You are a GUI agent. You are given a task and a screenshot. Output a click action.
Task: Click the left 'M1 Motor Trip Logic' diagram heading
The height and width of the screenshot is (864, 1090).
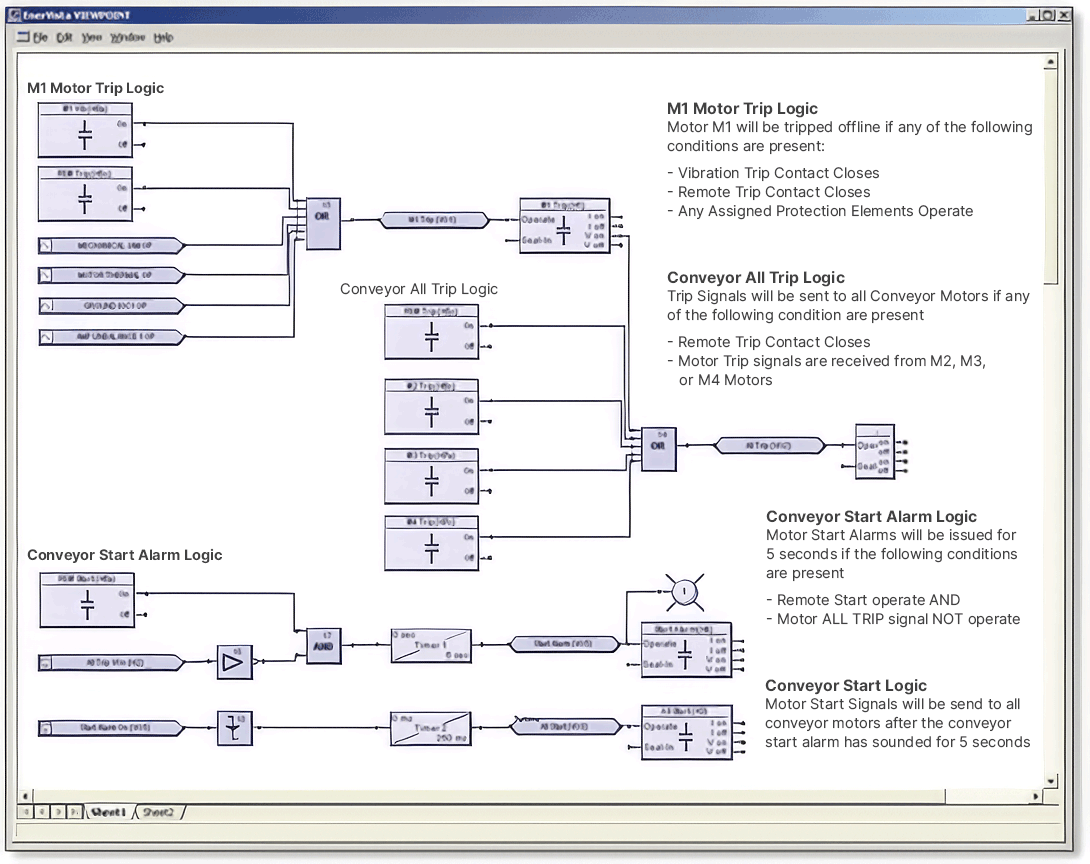(x=96, y=88)
